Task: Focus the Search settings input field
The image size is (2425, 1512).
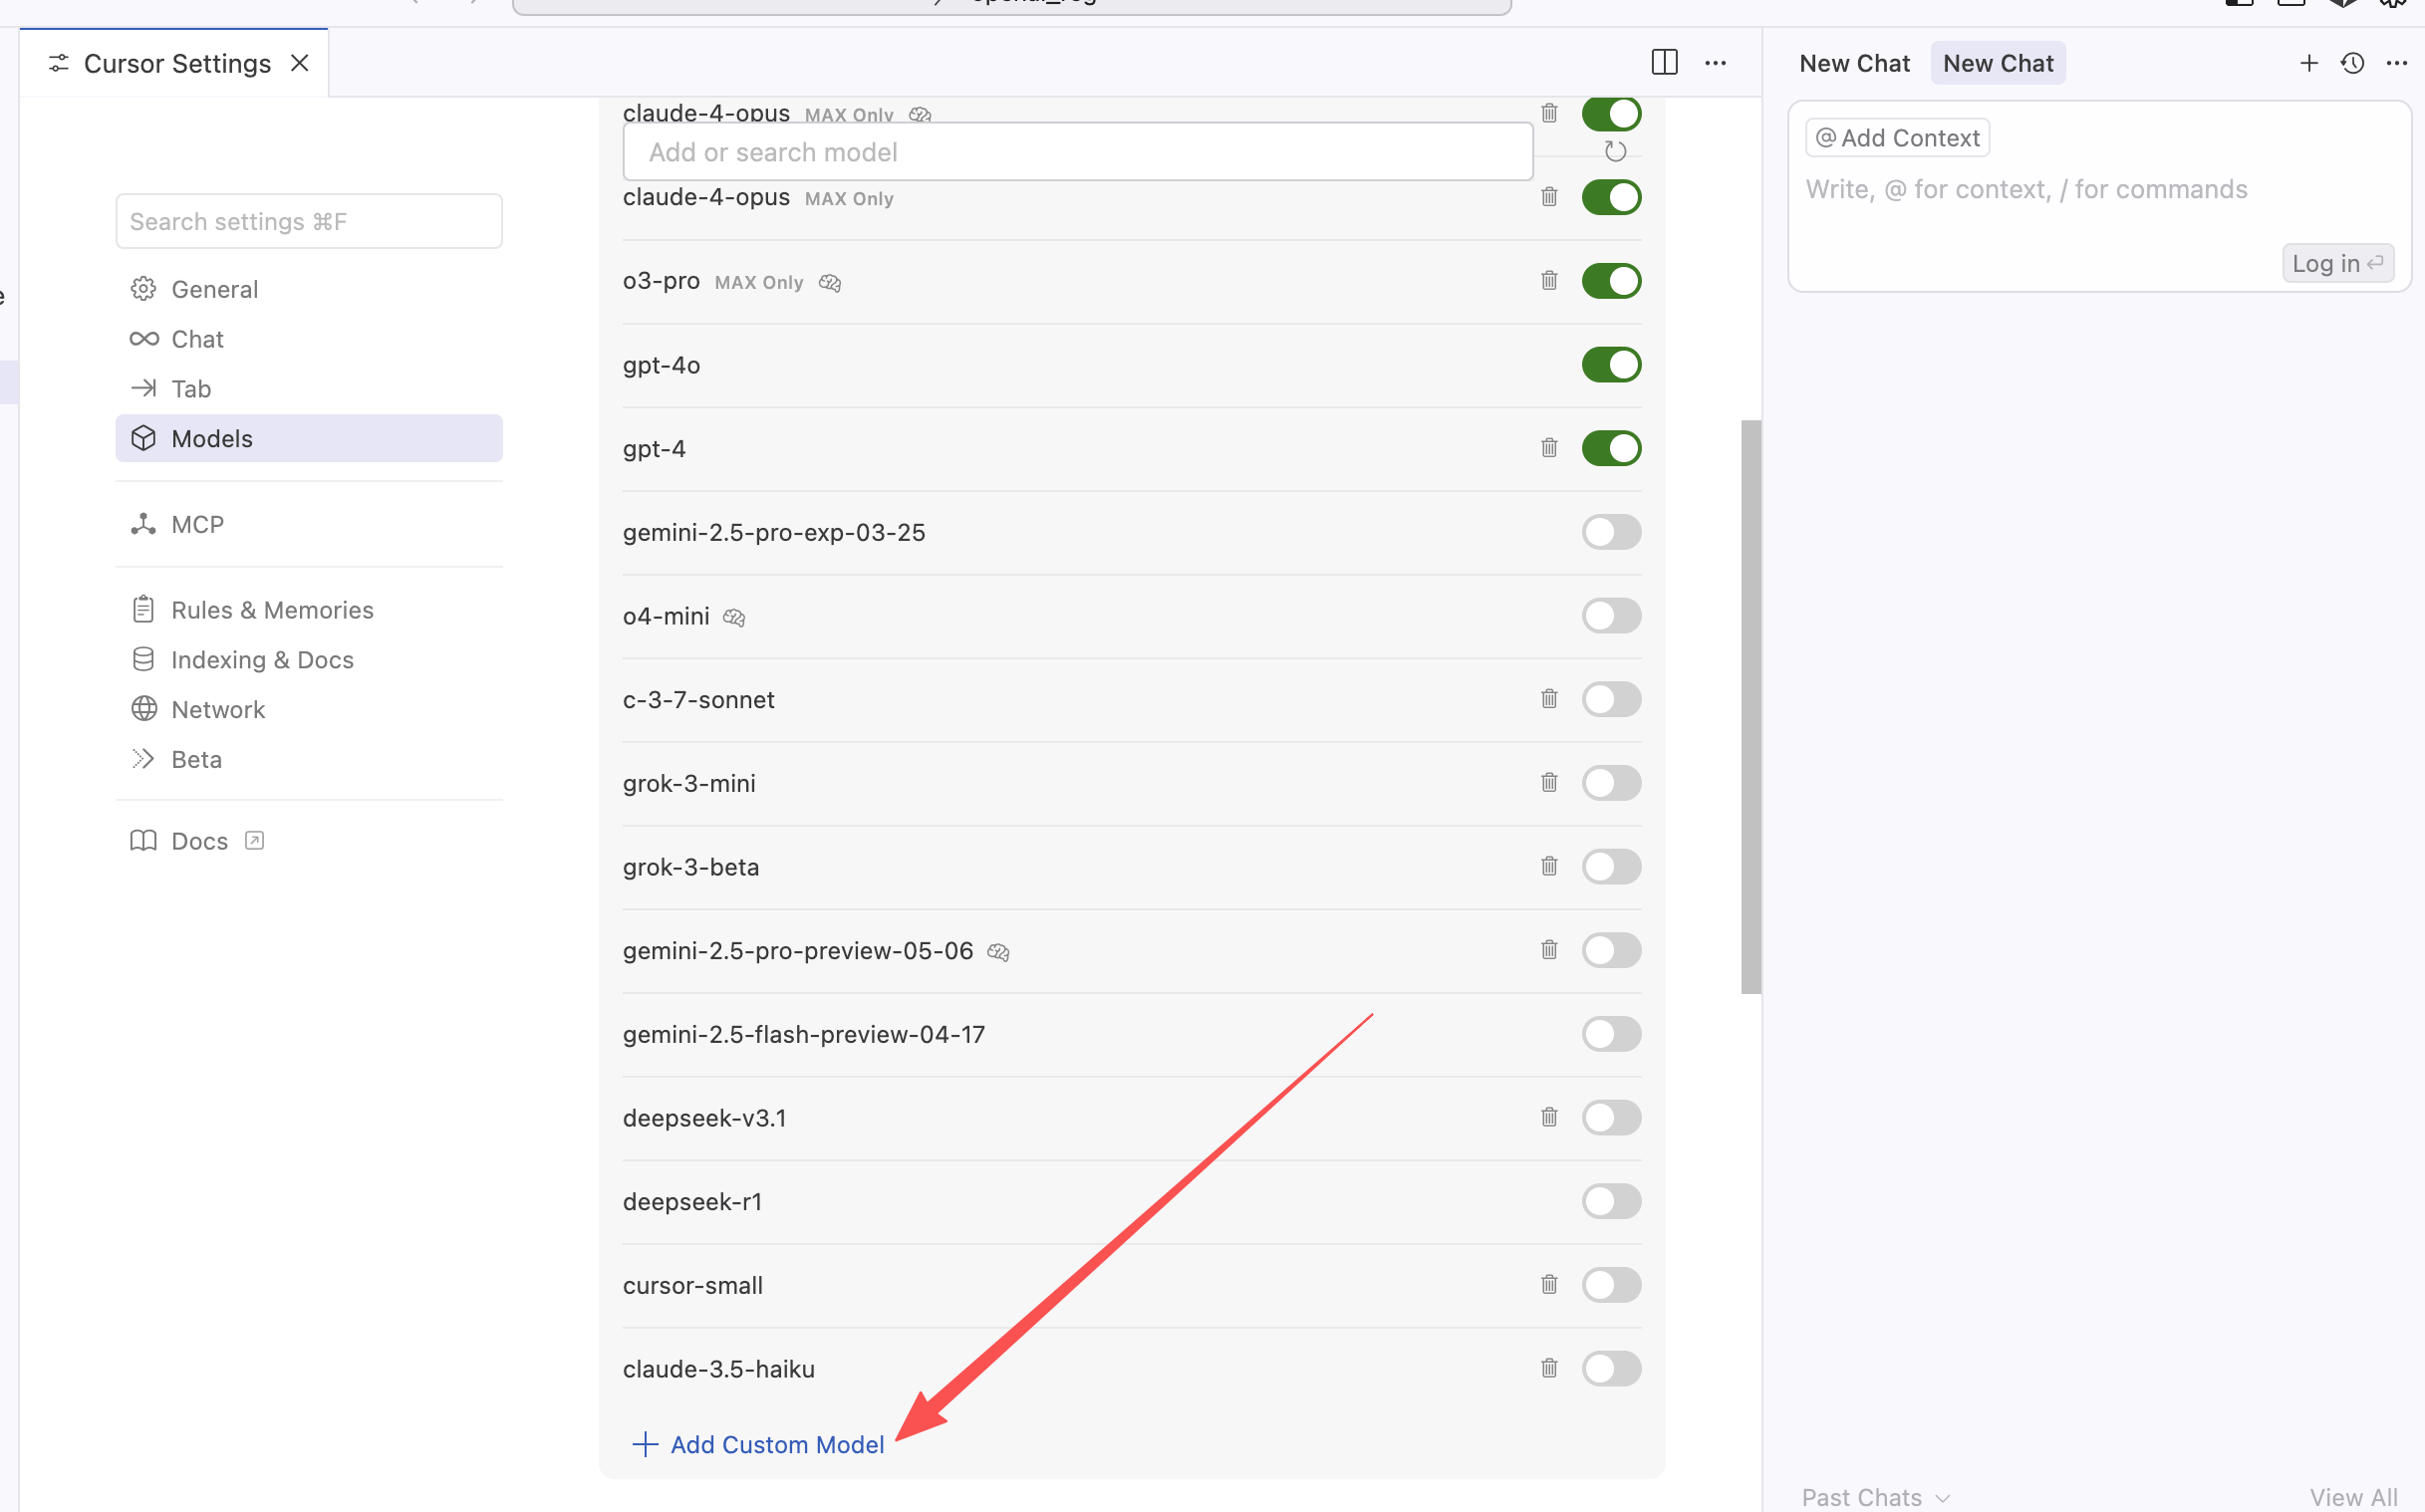Action: pos(309,221)
